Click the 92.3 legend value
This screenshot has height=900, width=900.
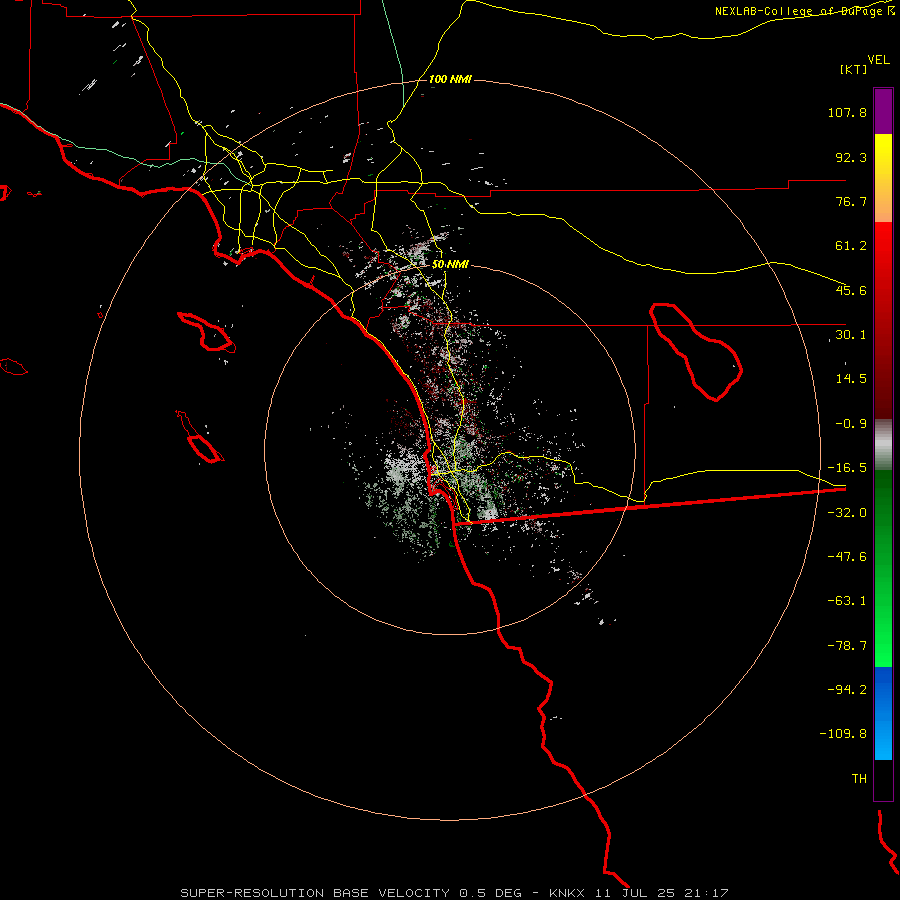pyautogui.click(x=851, y=157)
